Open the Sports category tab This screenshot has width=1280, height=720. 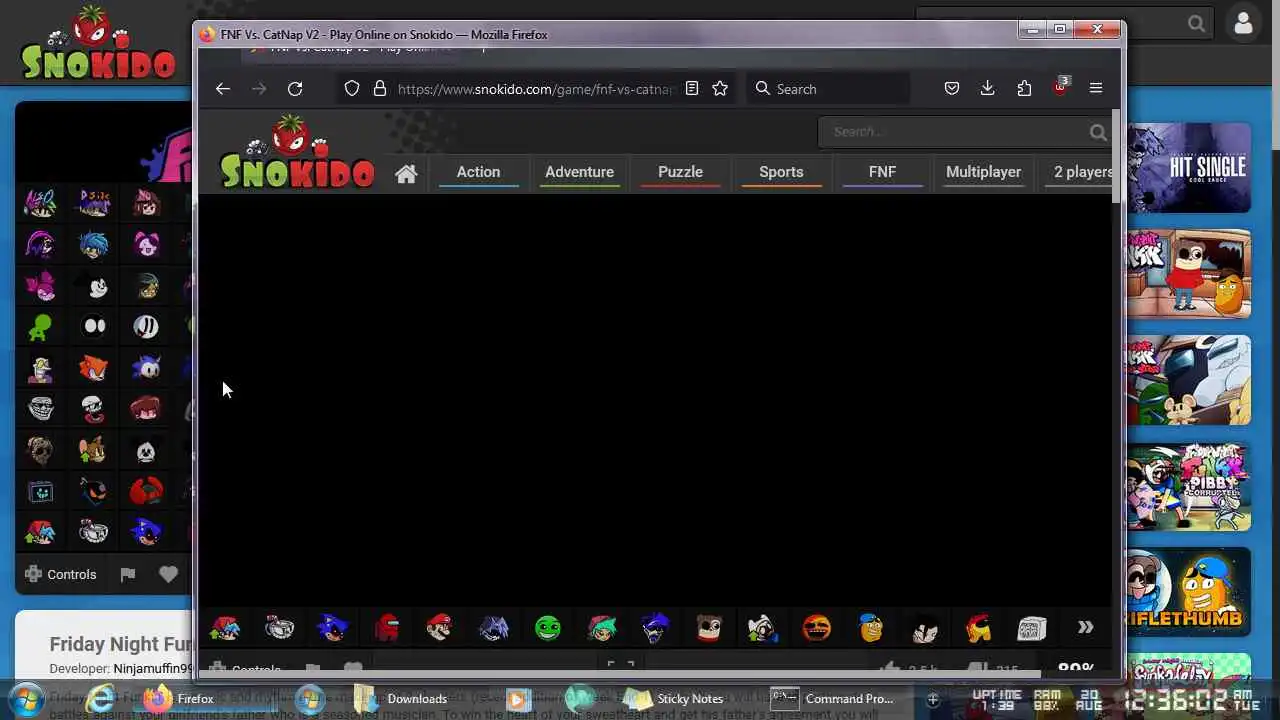781,172
